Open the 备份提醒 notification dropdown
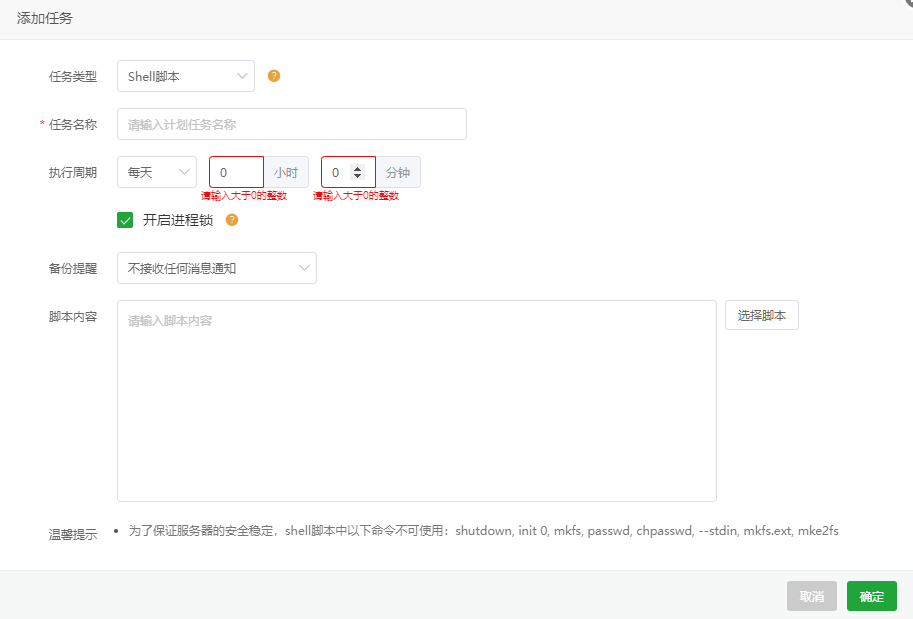The image size is (913, 619). (x=217, y=268)
